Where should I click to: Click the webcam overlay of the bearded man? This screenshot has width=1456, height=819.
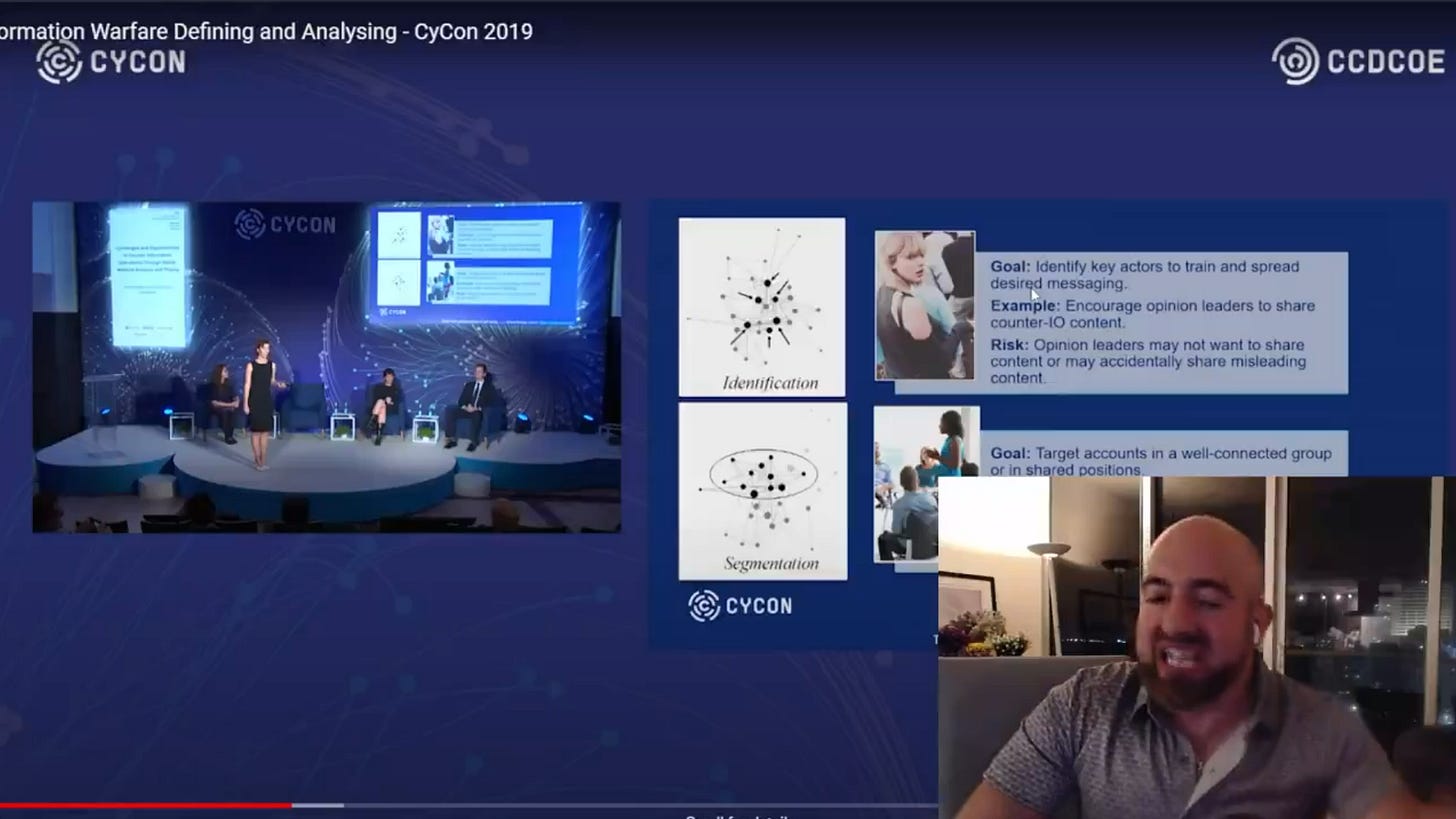click(x=1197, y=647)
